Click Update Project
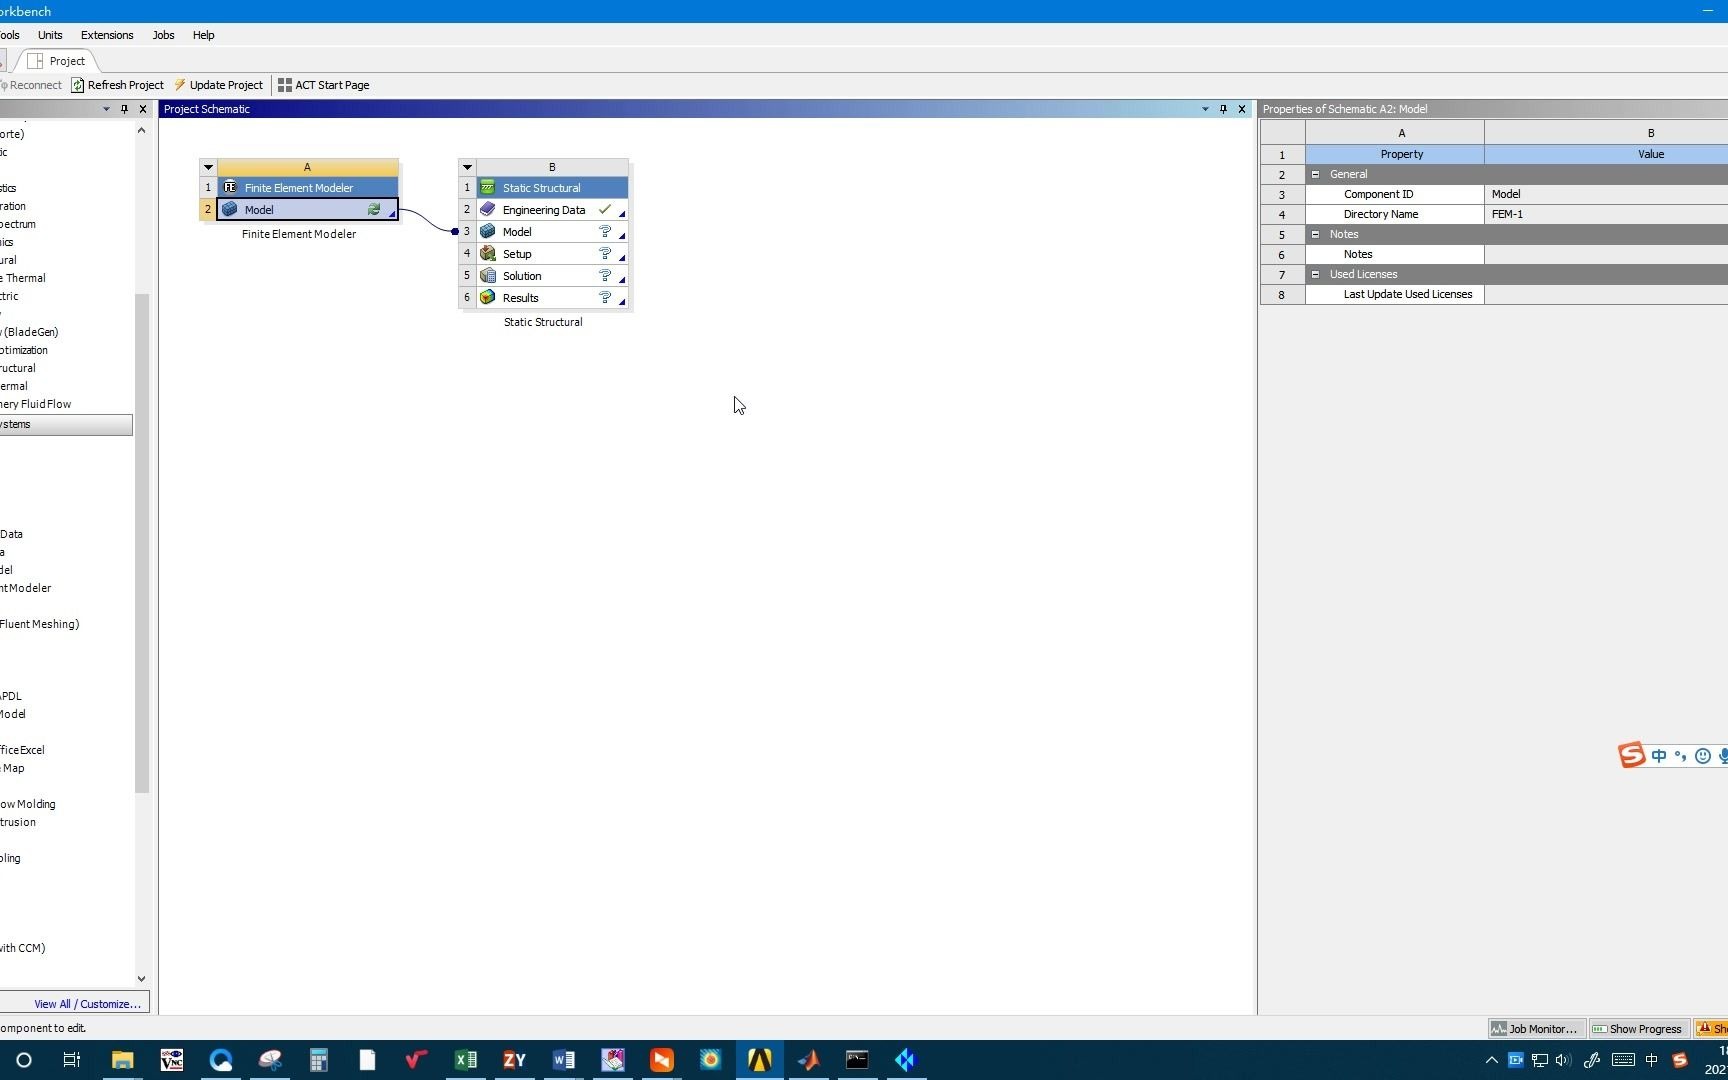The height and width of the screenshot is (1080, 1728). pyautogui.click(x=219, y=85)
